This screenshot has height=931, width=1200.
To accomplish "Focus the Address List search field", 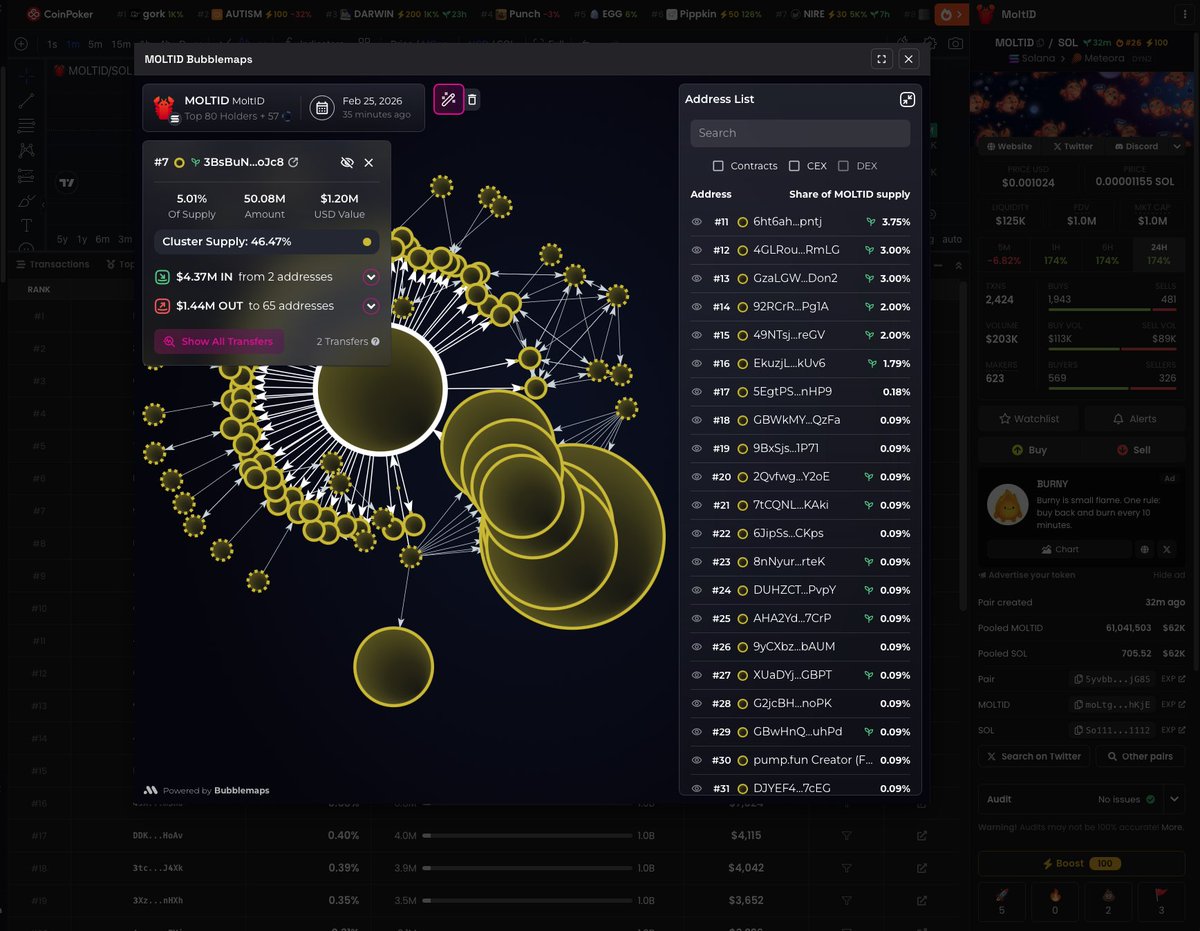I will (800, 133).
